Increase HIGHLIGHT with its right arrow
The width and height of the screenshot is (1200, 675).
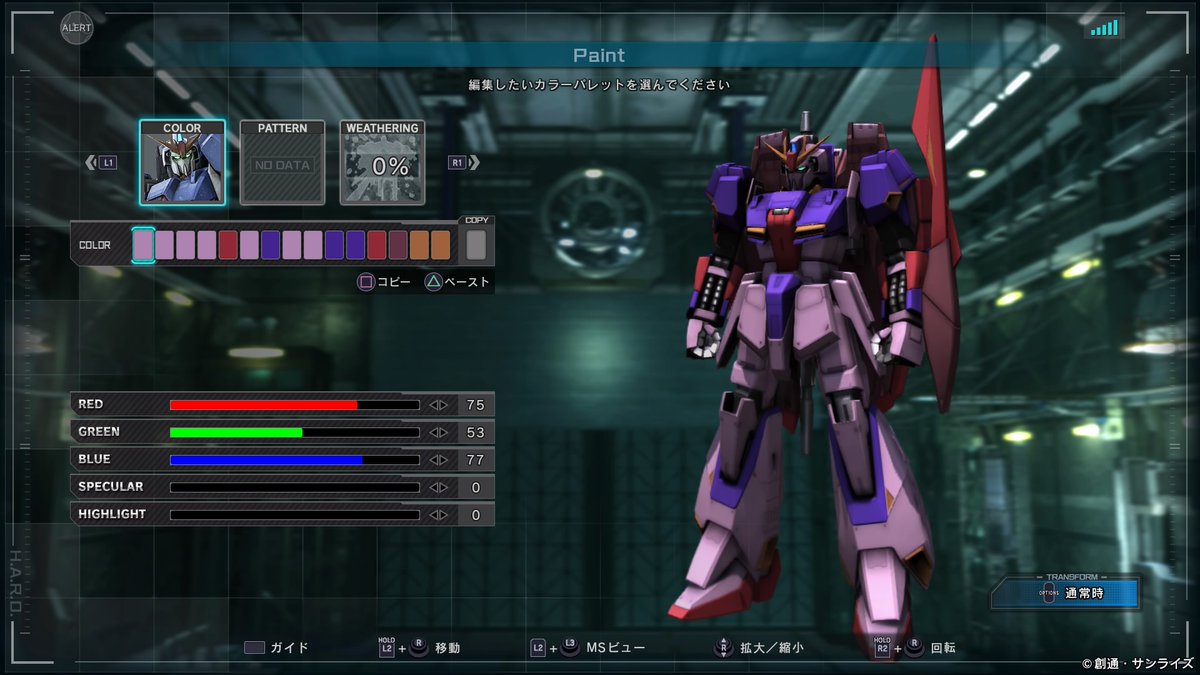coord(444,515)
